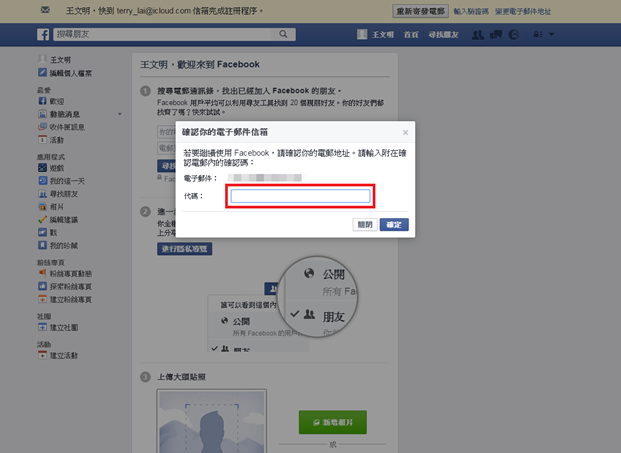Click the green 新增相片 button
This screenshot has height=453, width=621.
pos(333,423)
